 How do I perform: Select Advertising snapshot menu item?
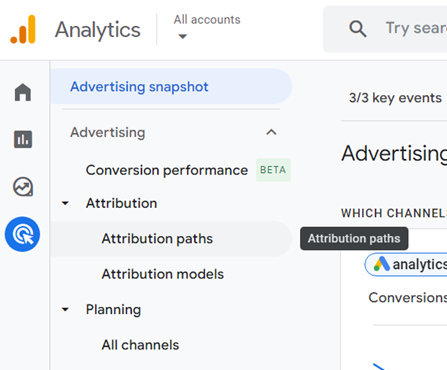[171, 87]
